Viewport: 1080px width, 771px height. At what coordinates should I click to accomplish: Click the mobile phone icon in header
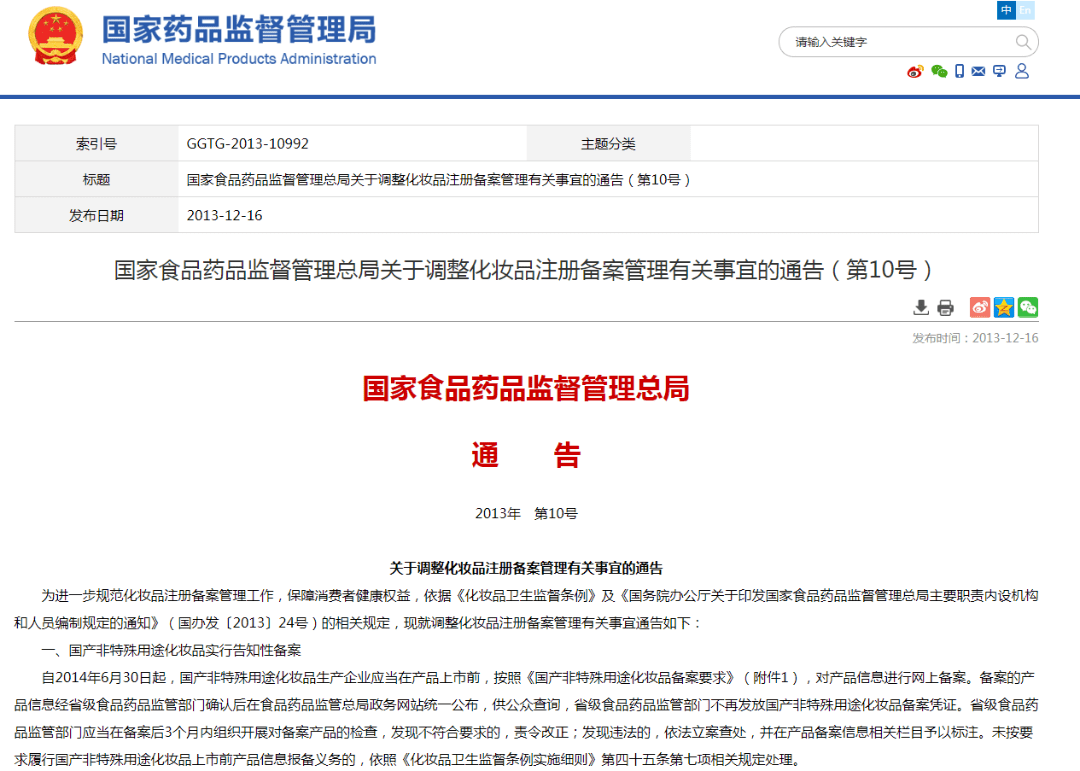(960, 71)
